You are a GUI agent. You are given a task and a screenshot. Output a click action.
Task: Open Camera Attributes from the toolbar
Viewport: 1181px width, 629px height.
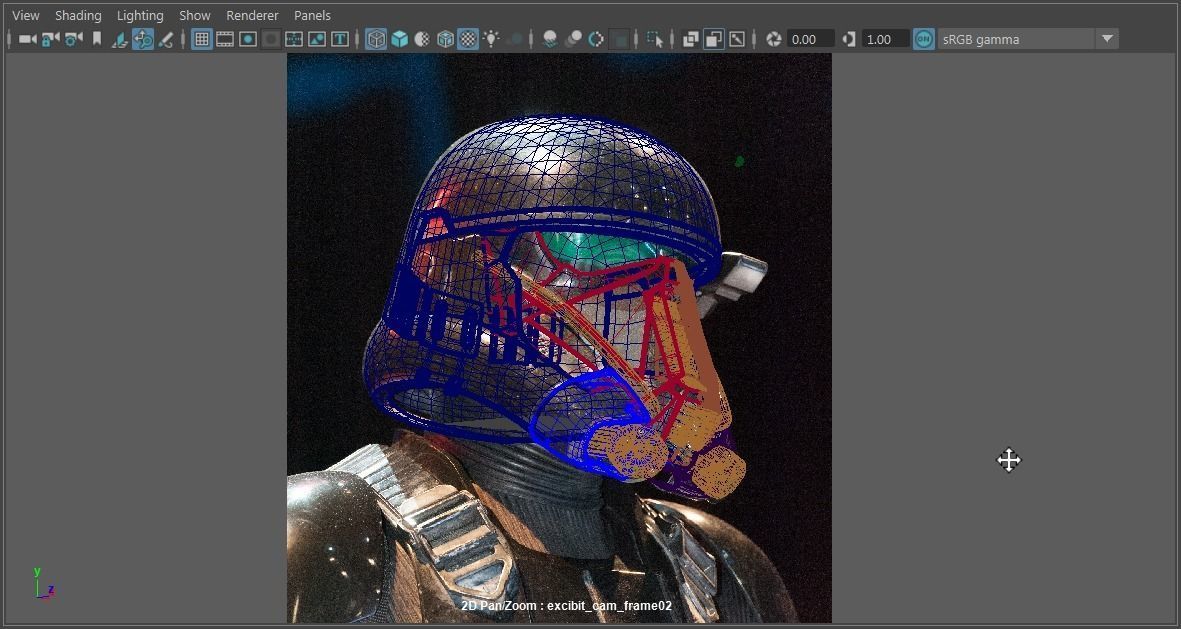74,39
